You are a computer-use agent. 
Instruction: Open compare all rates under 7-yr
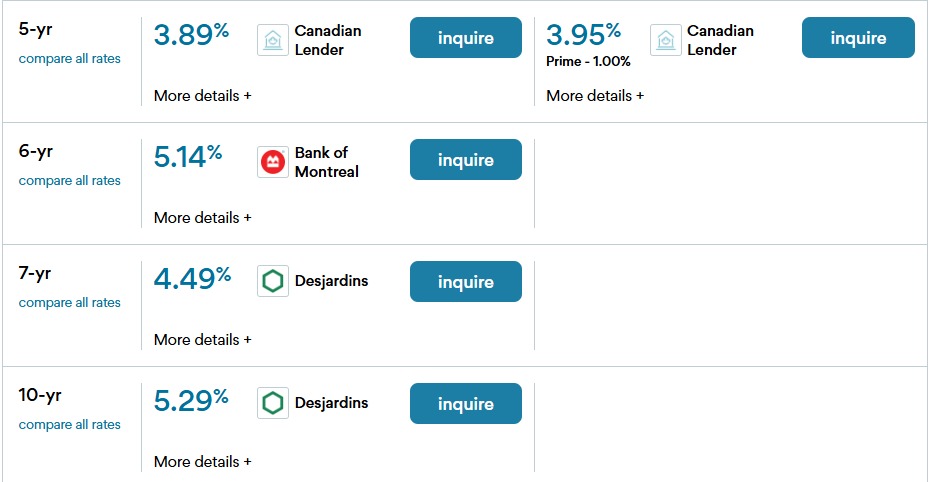(x=69, y=303)
